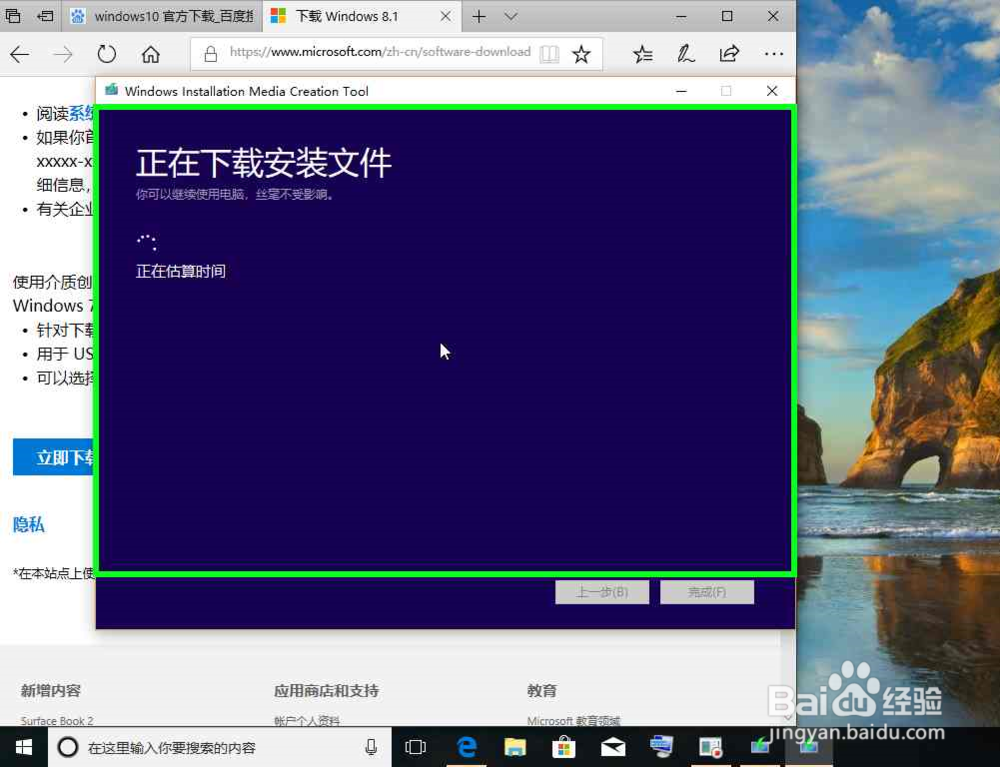Open the 隐私 link on webpage
Image resolution: width=1000 pixels, height=767 pixels.
29,525
